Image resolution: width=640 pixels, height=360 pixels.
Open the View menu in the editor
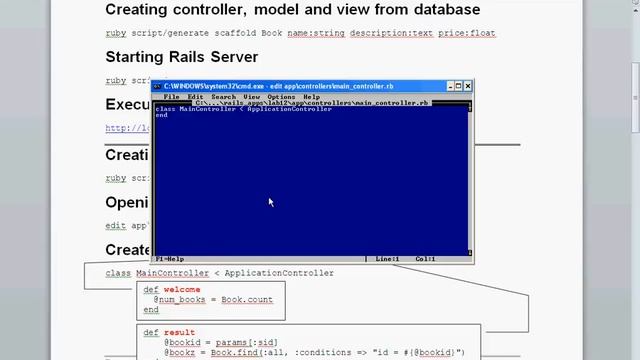(251, 97)
